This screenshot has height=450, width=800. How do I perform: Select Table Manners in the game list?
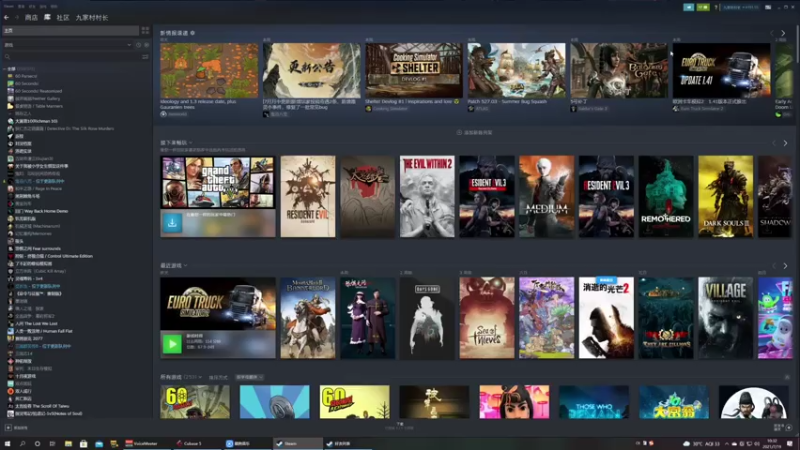pos(35,106)
